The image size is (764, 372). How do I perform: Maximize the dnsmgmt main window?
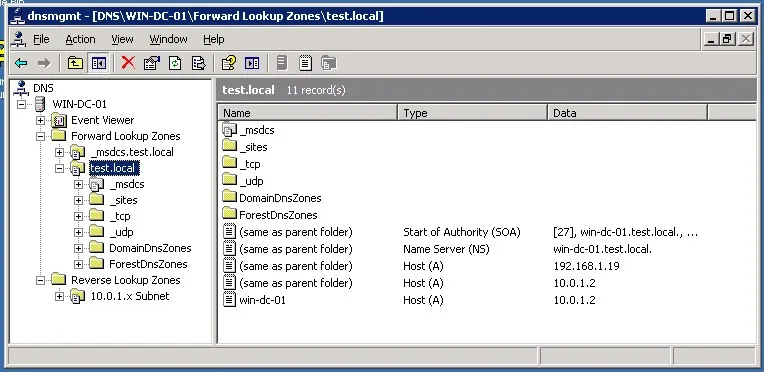[x=729, y=16]
